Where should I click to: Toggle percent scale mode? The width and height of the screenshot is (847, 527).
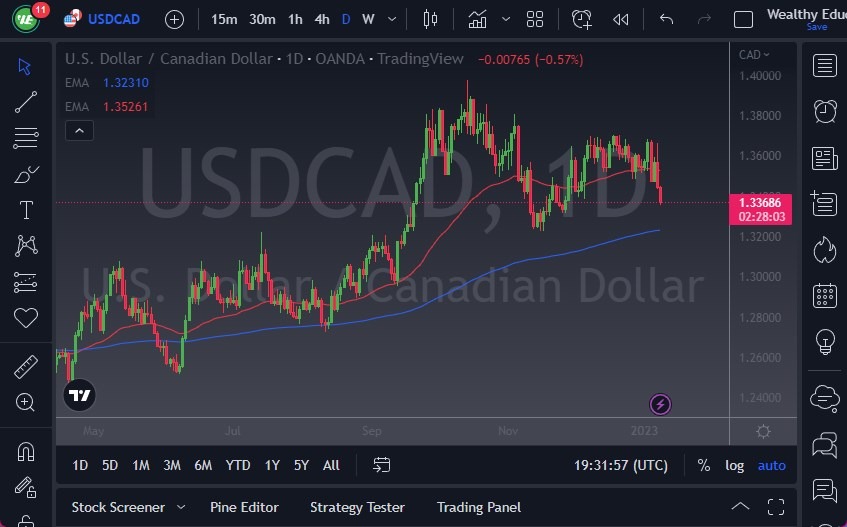(703, 465)
